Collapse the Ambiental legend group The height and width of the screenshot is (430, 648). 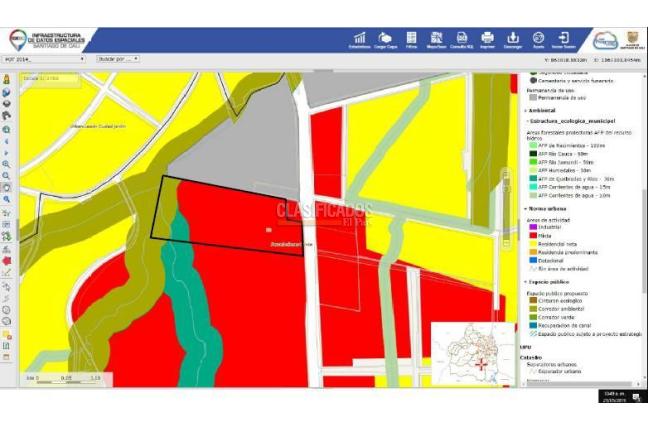[526, 111]
